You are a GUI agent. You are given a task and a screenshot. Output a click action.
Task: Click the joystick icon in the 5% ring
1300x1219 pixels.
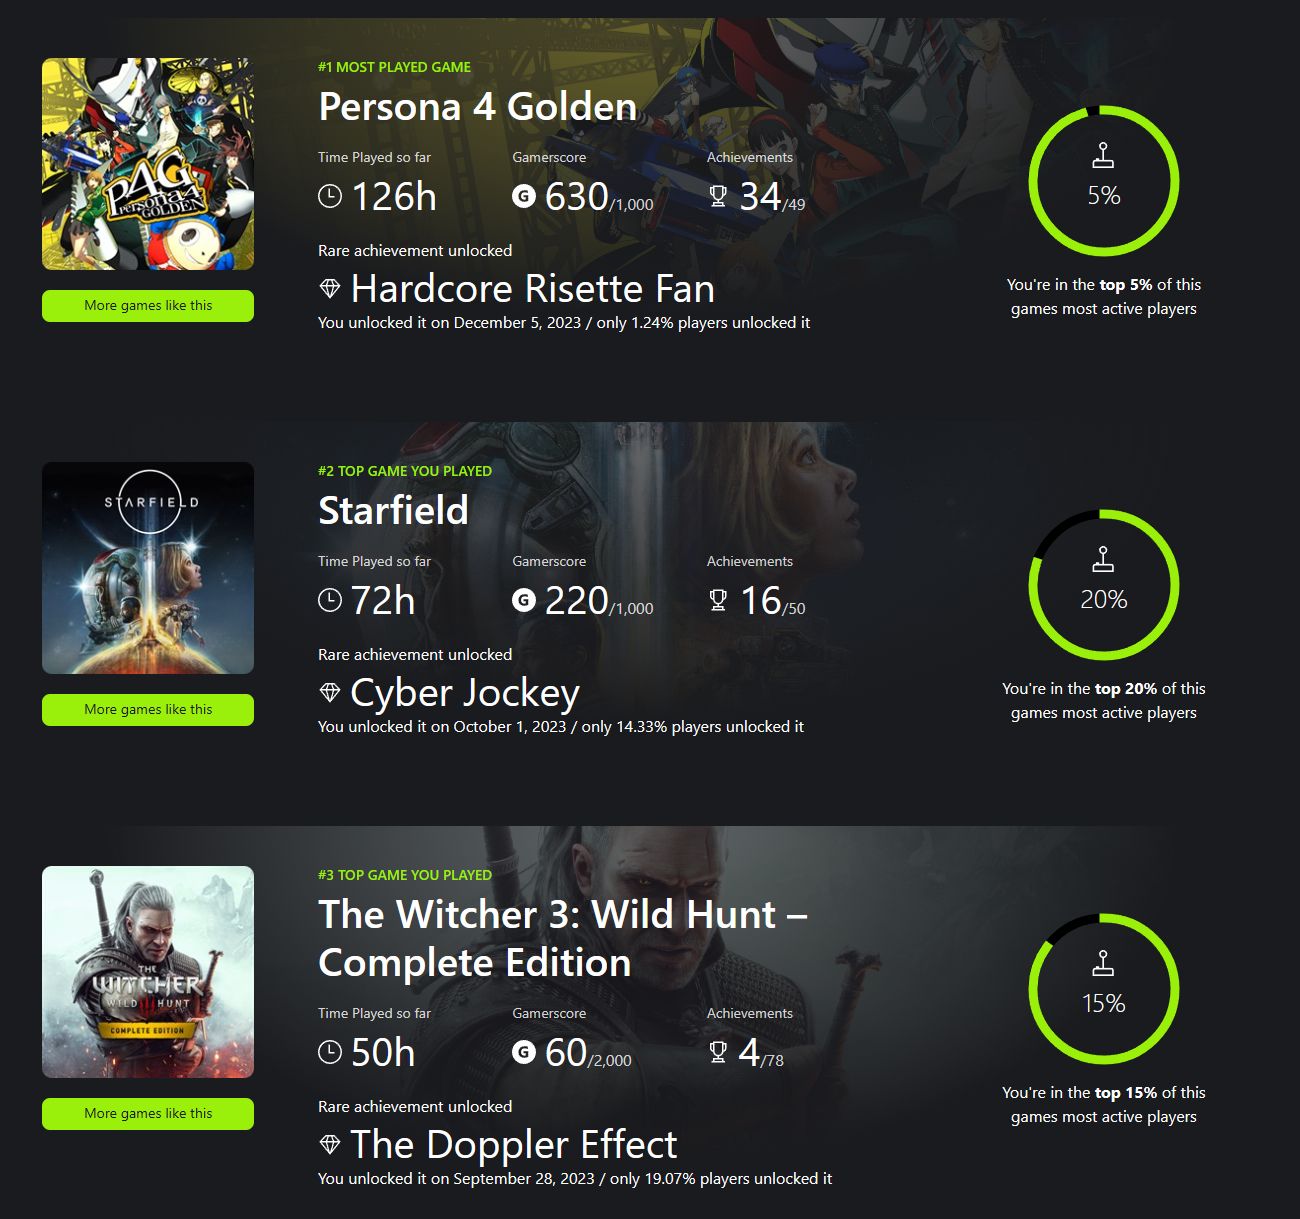[x=1103, y=156]
